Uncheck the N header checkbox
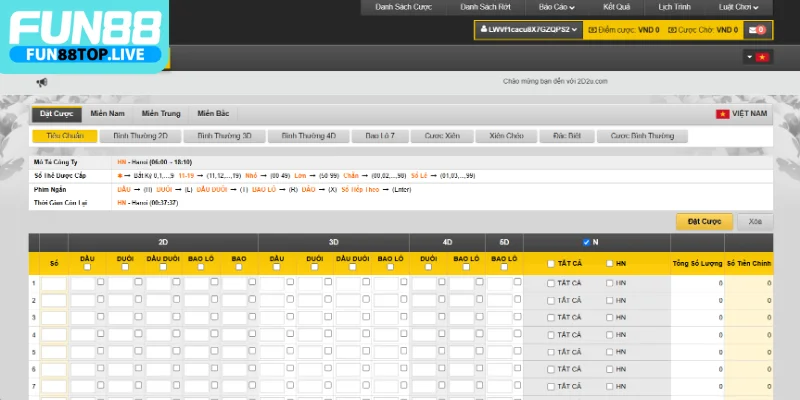800x400 pixels. pos(586,242)
